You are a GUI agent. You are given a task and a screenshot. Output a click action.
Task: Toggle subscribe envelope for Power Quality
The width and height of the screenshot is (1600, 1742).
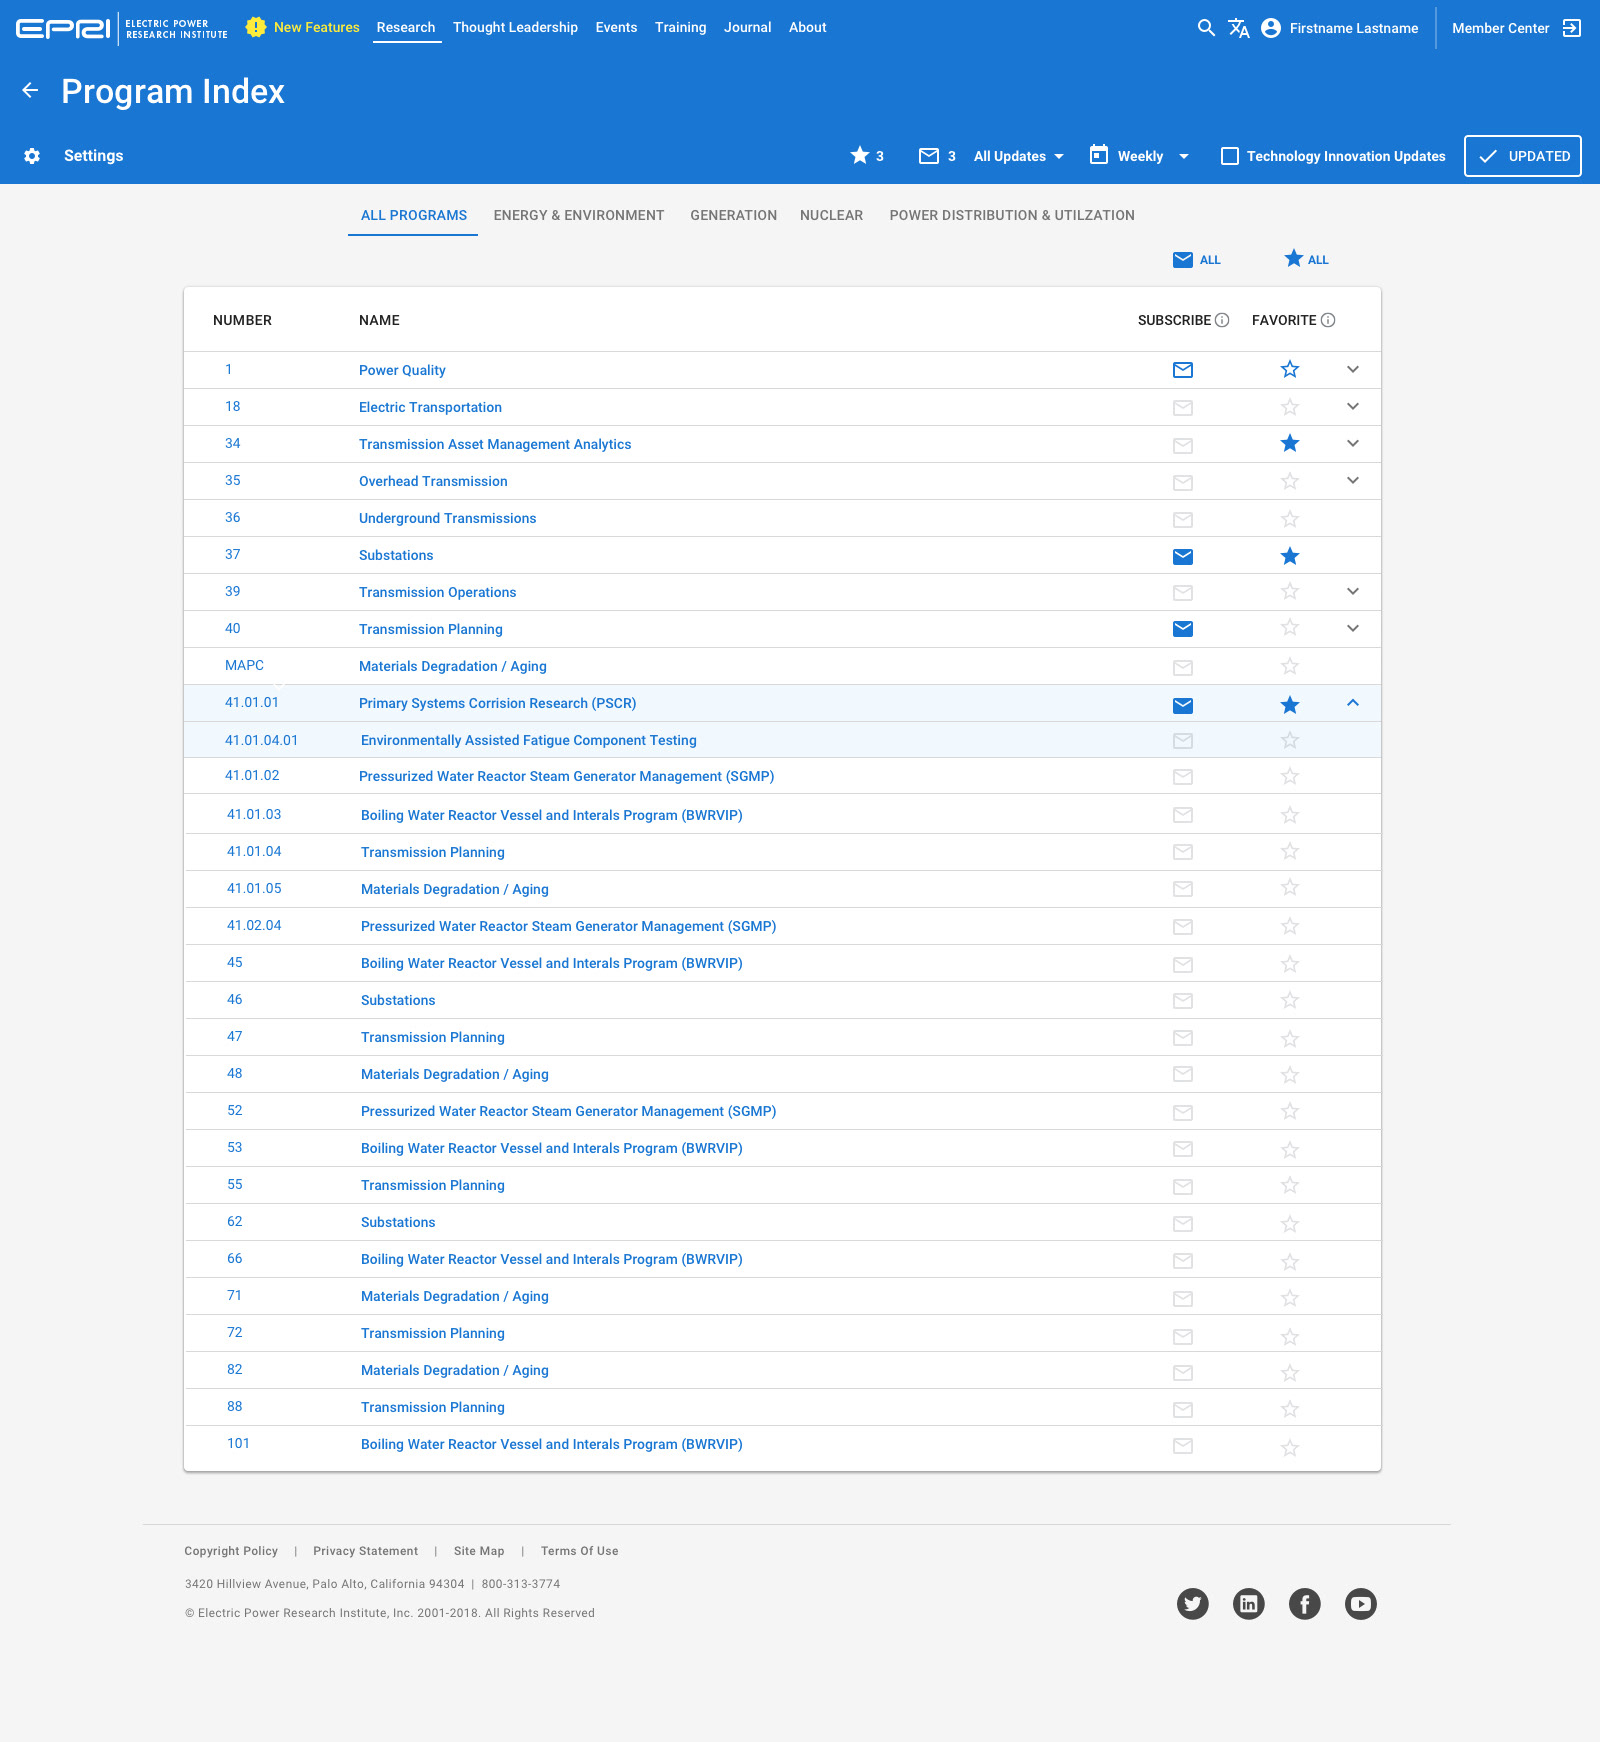click(x=1183, y=370)
